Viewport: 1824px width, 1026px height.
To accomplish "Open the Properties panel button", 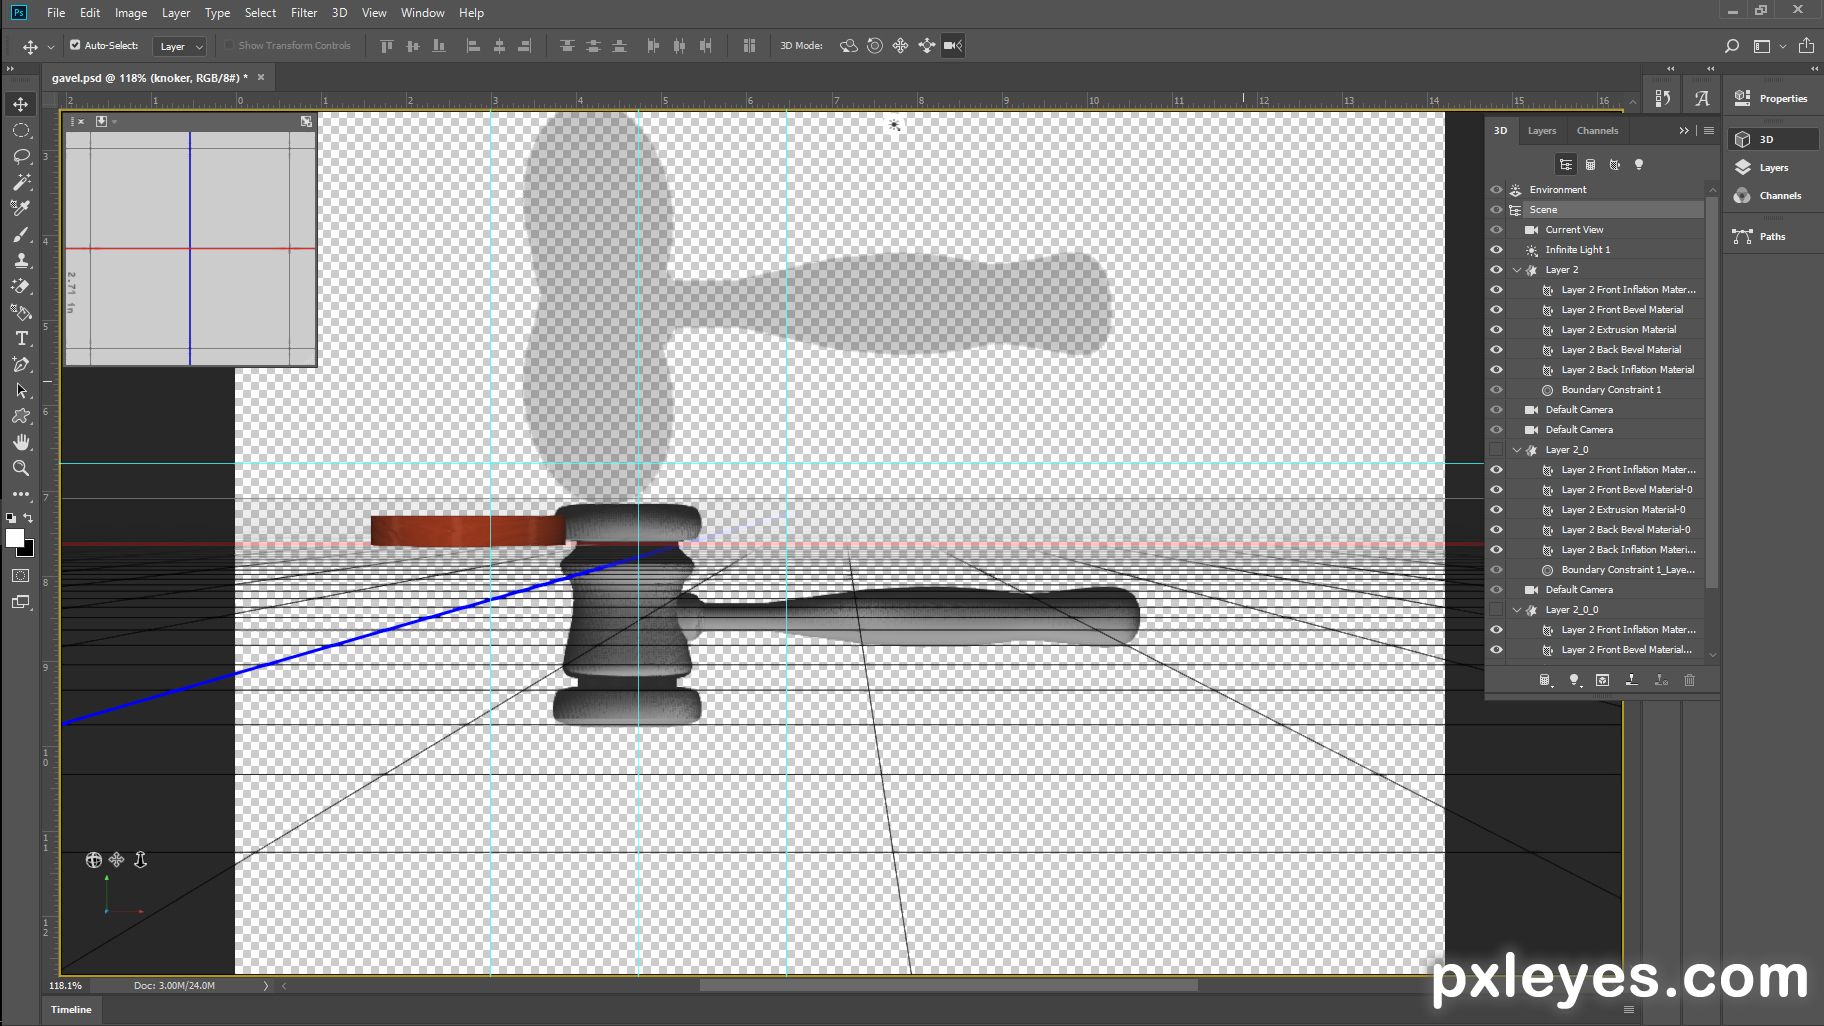I will click(1772, 98).
